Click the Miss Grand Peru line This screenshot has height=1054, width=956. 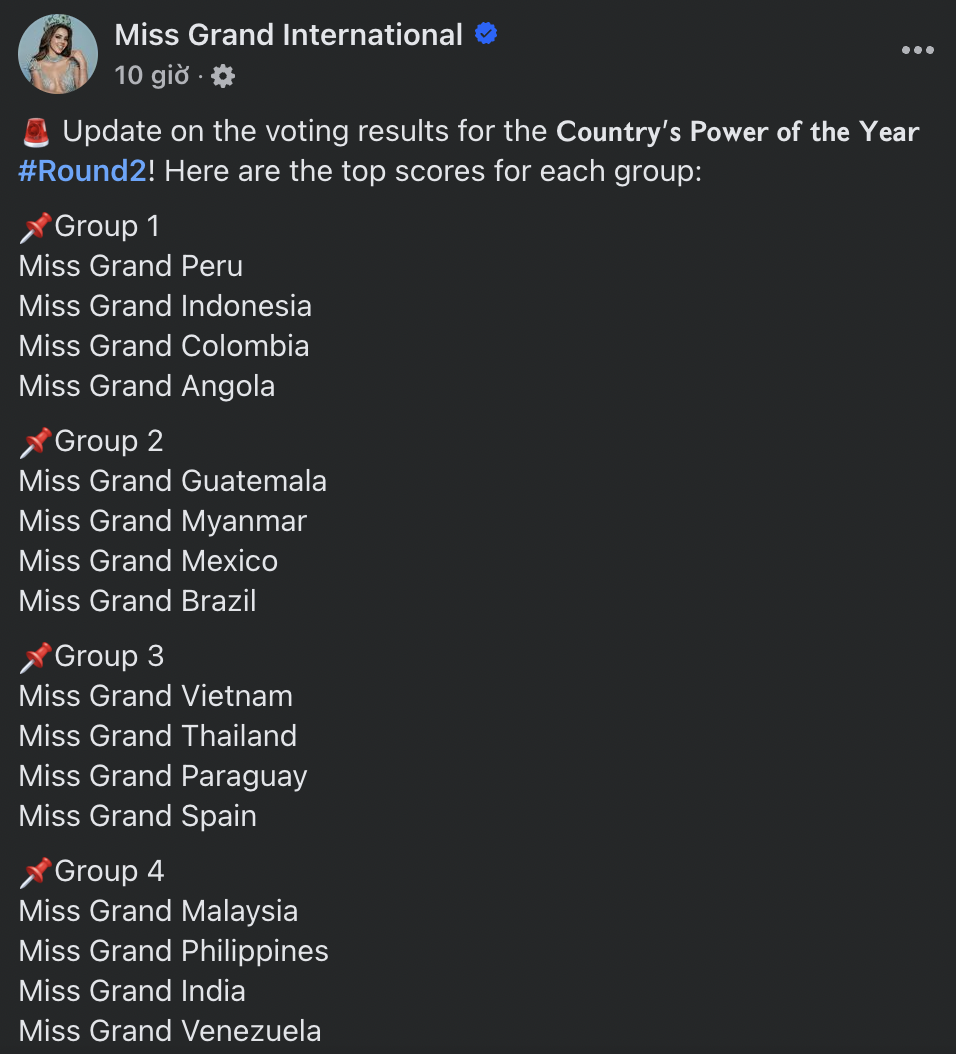coord(131,266)
